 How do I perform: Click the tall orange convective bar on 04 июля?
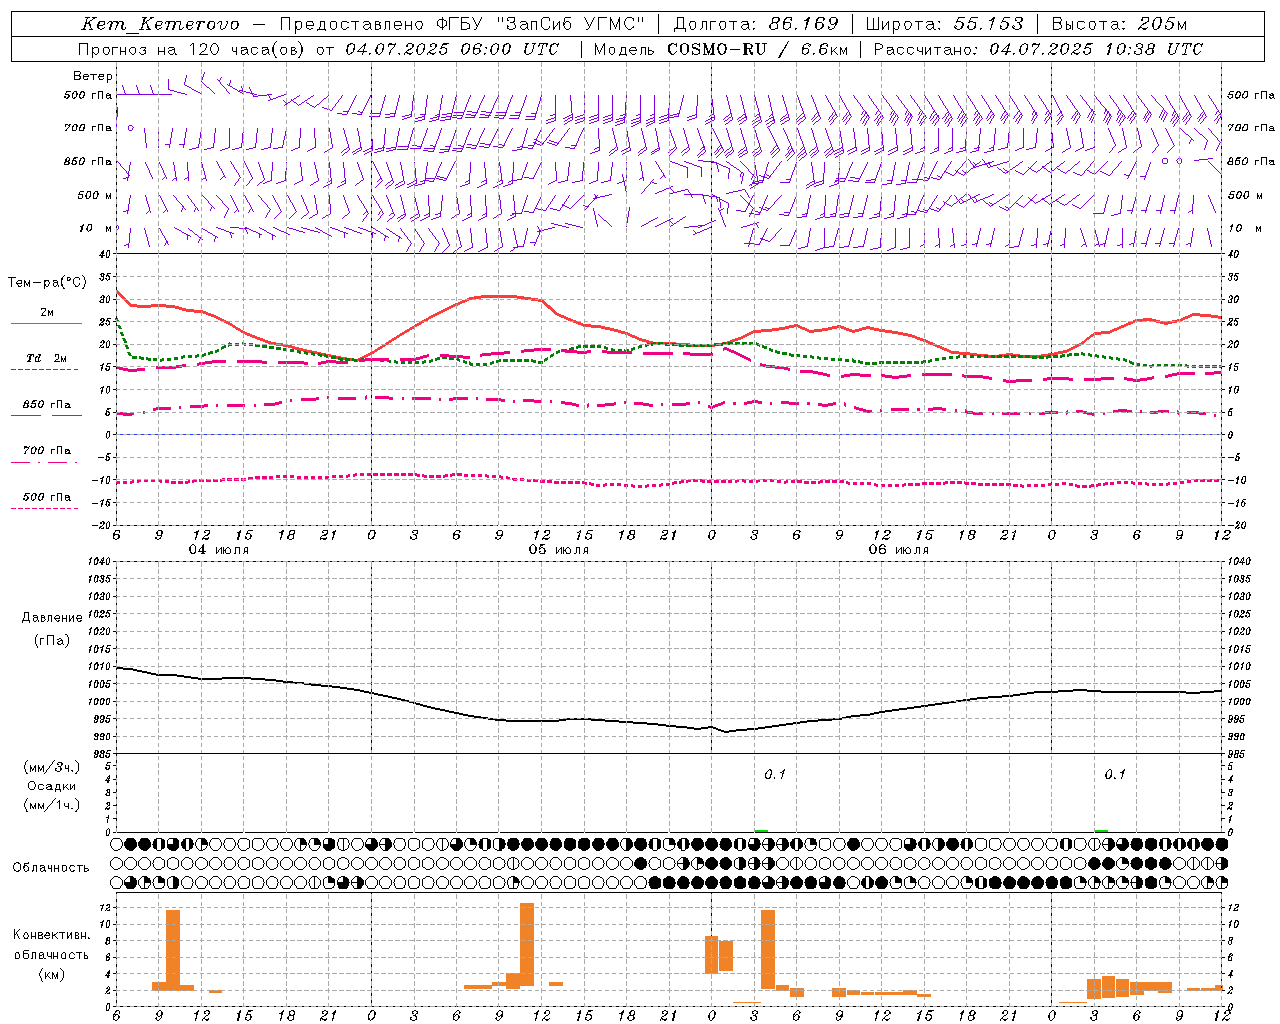pyautogui.click(x=173, y=949)
